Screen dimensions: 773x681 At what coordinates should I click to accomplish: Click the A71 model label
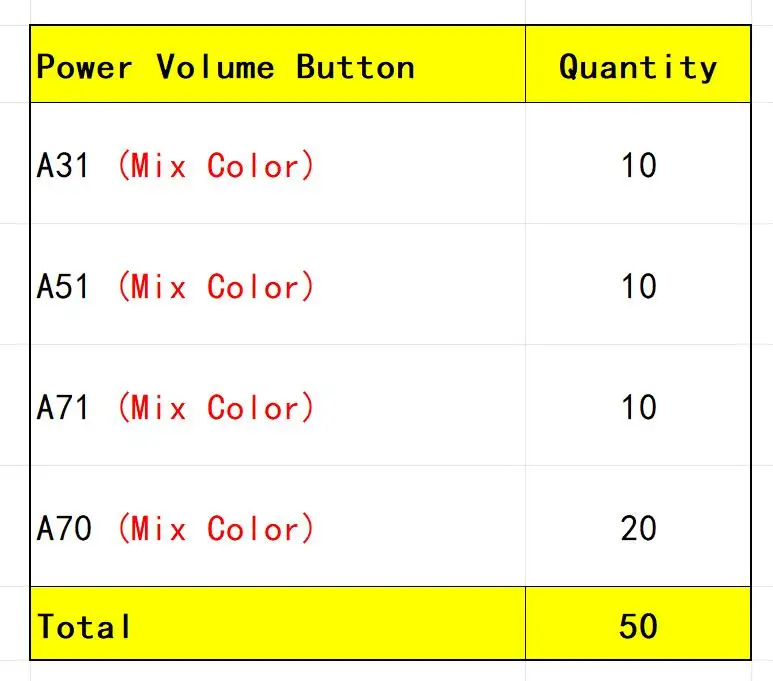63,408
